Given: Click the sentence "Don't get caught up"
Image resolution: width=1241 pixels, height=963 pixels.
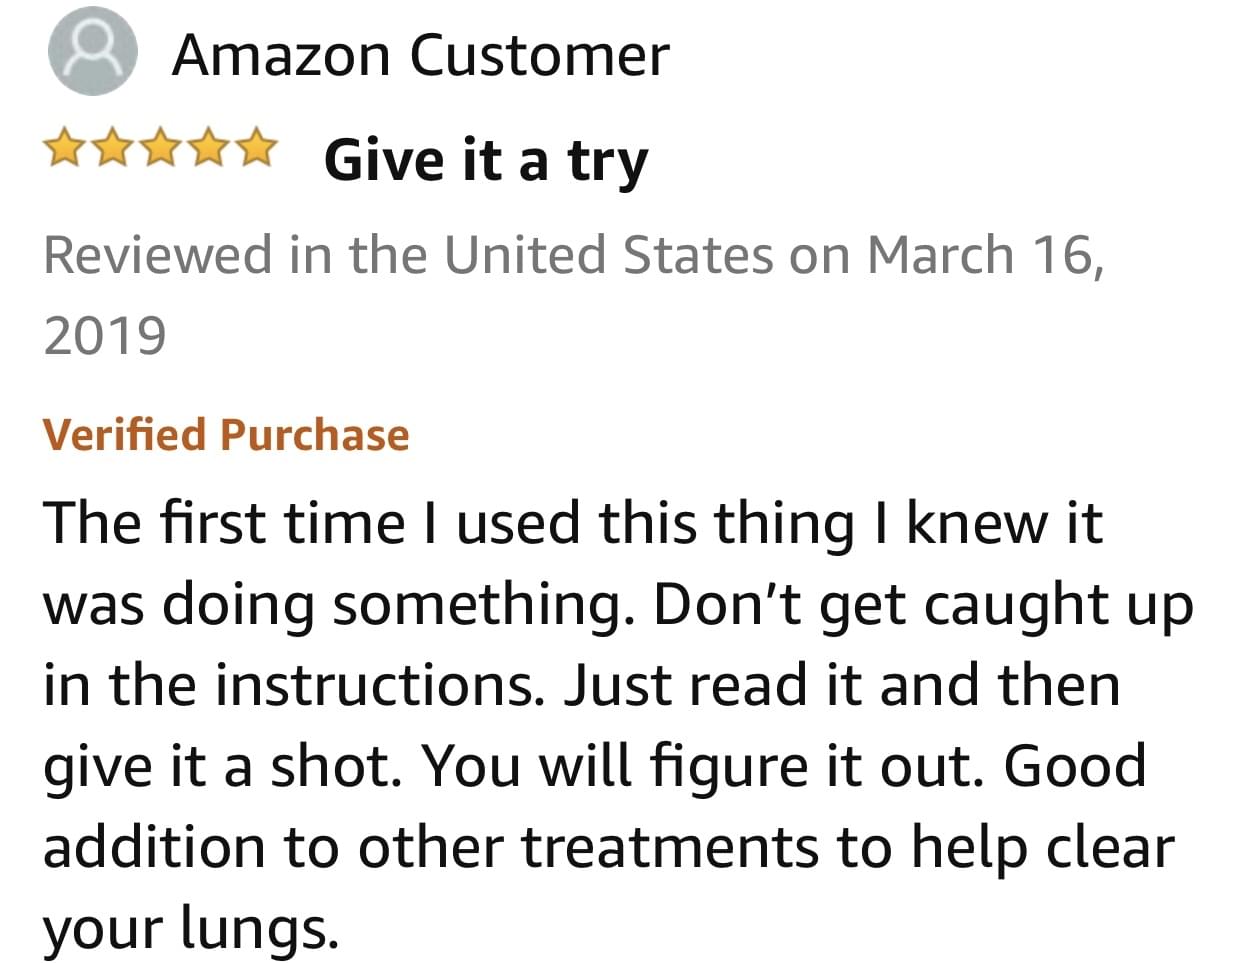Looking at the screenshot, I should tap(923, 606).
